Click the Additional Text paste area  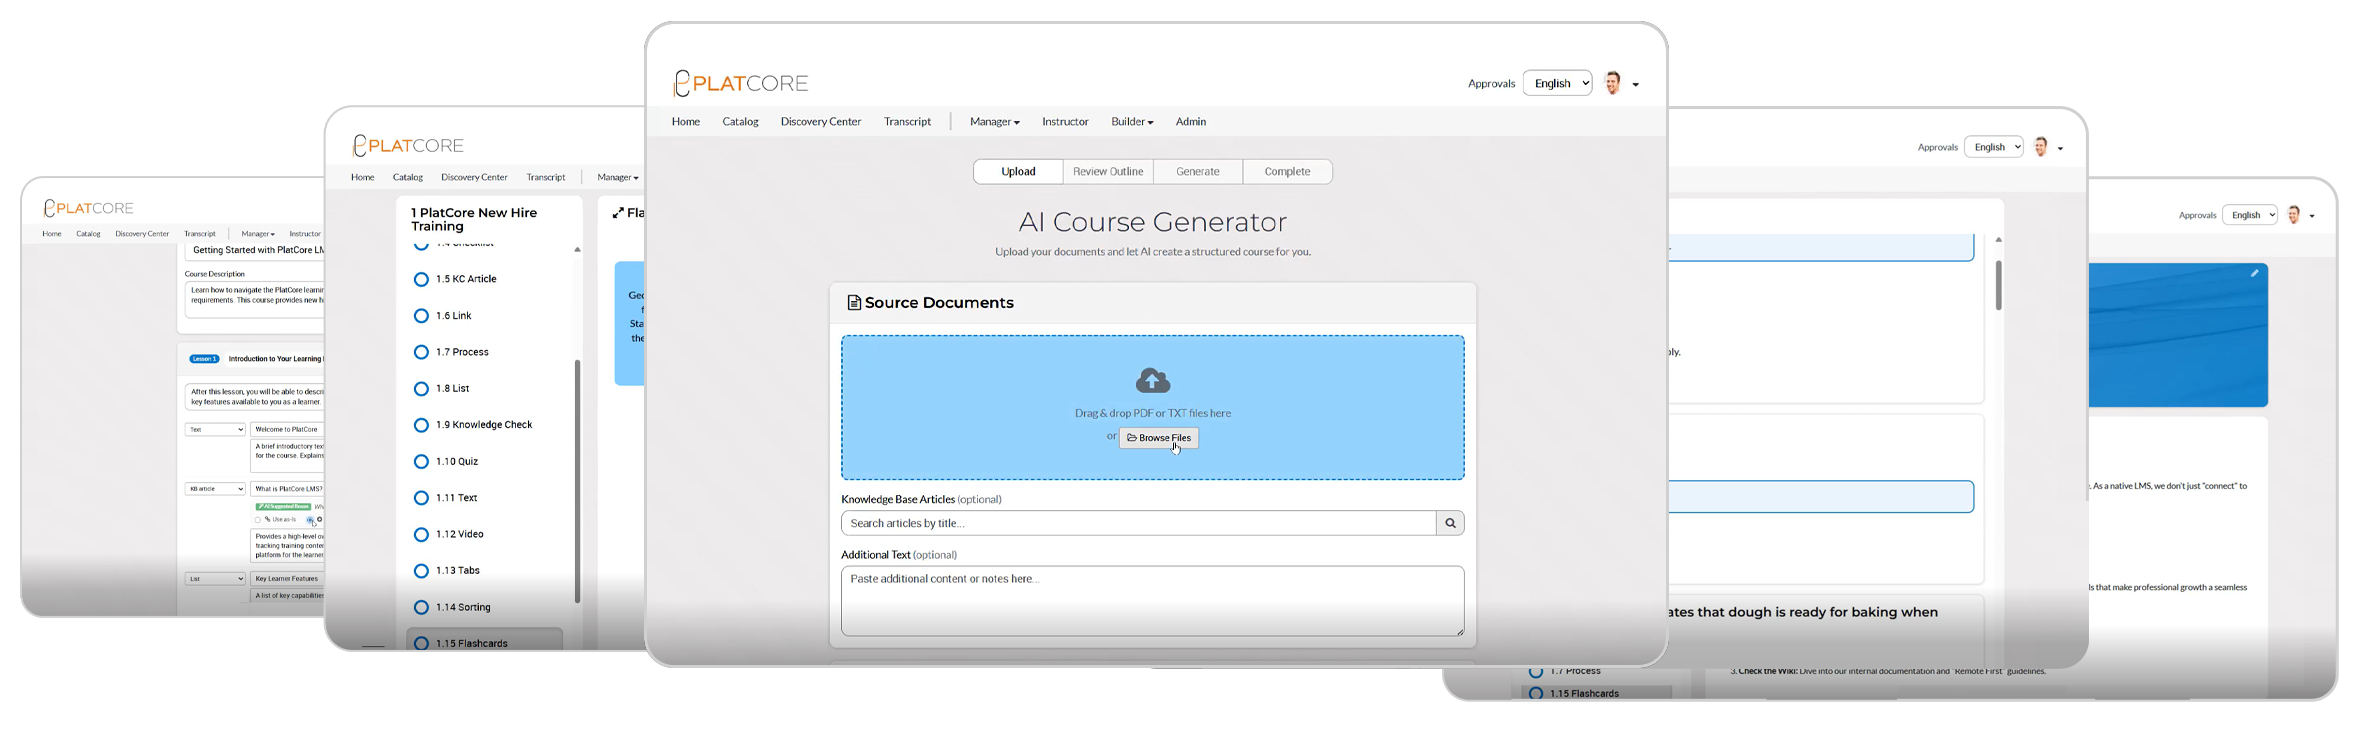coord(1152,601)
